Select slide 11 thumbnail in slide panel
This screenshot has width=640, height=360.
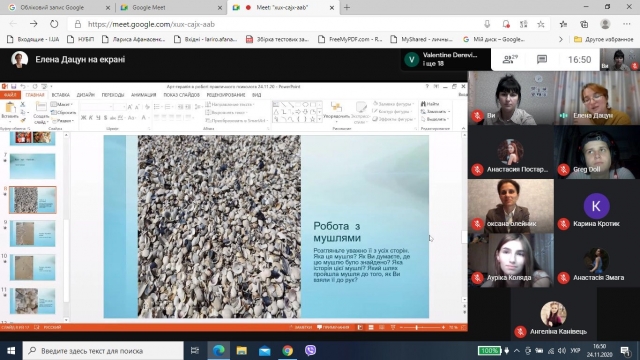click(x=33, y=301)
